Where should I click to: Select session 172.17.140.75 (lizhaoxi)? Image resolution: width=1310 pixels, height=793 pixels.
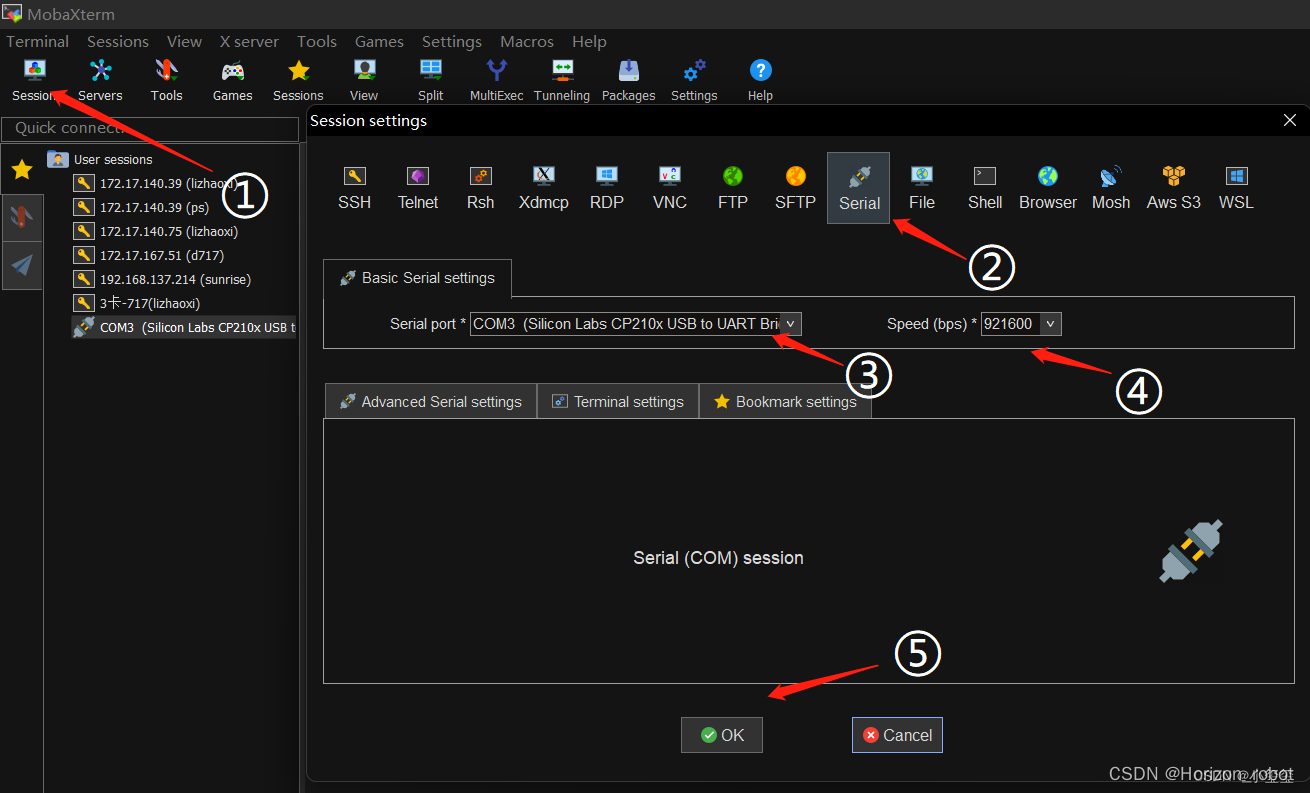pos(156,231)
